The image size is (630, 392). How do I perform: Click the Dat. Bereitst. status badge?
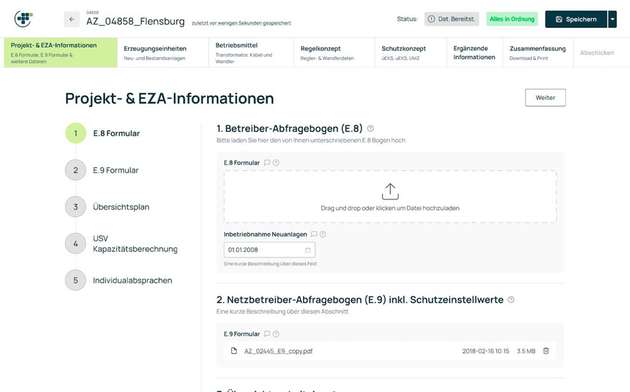coord(452,19)
